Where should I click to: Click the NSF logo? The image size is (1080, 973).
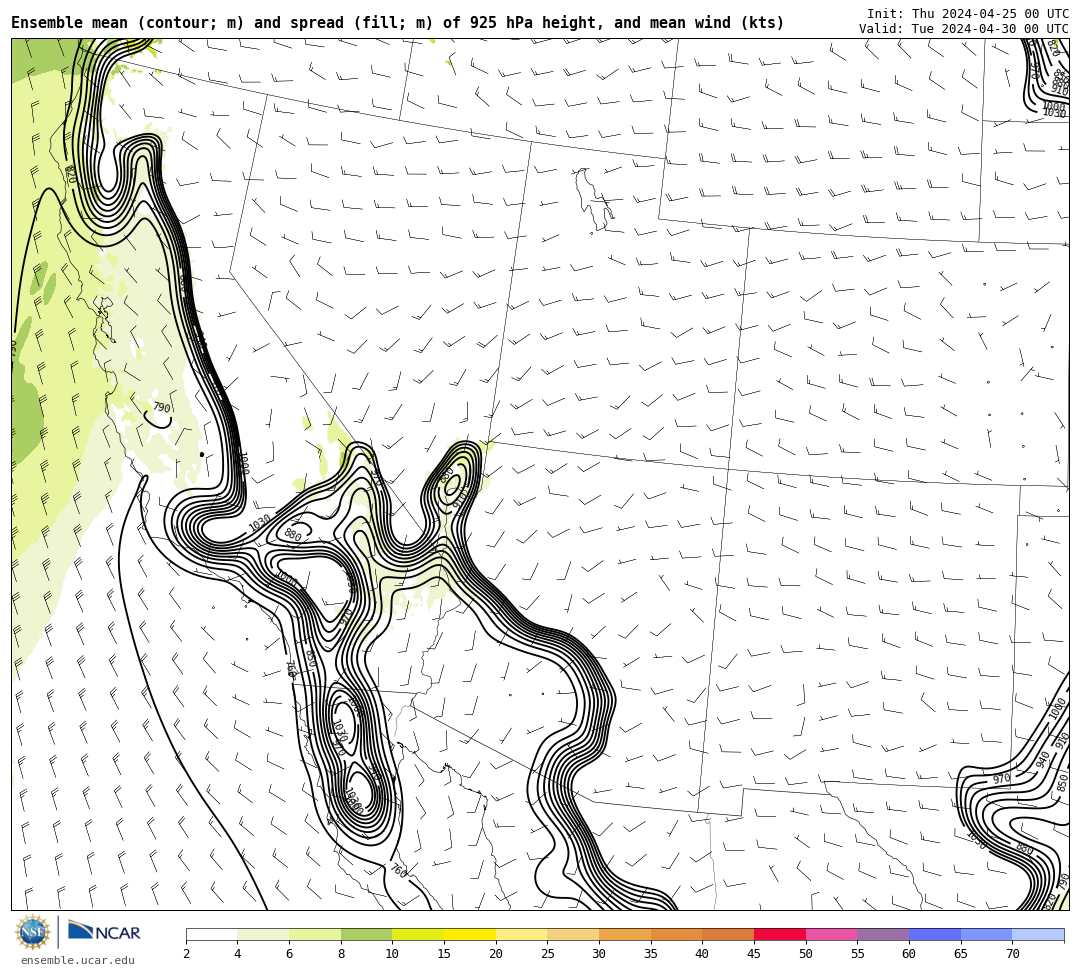point(33,932)
